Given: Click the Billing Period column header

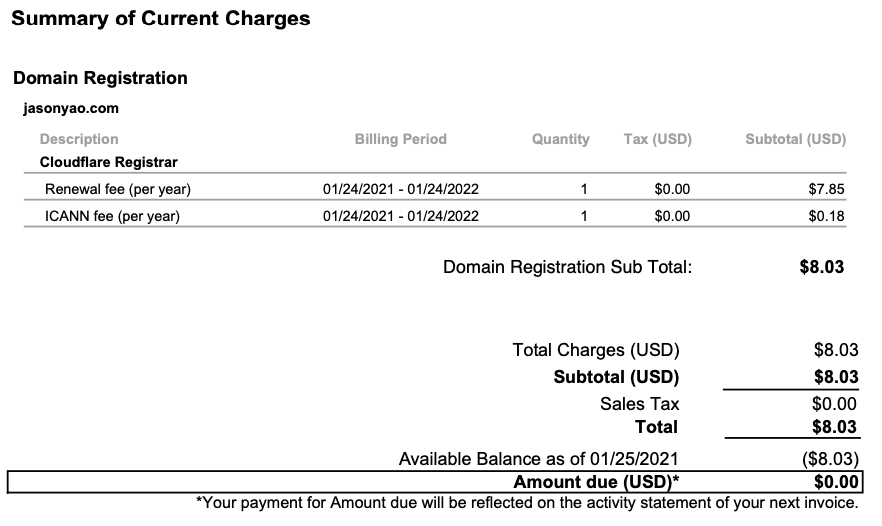Looking at the screenshot, I should 400,139.
